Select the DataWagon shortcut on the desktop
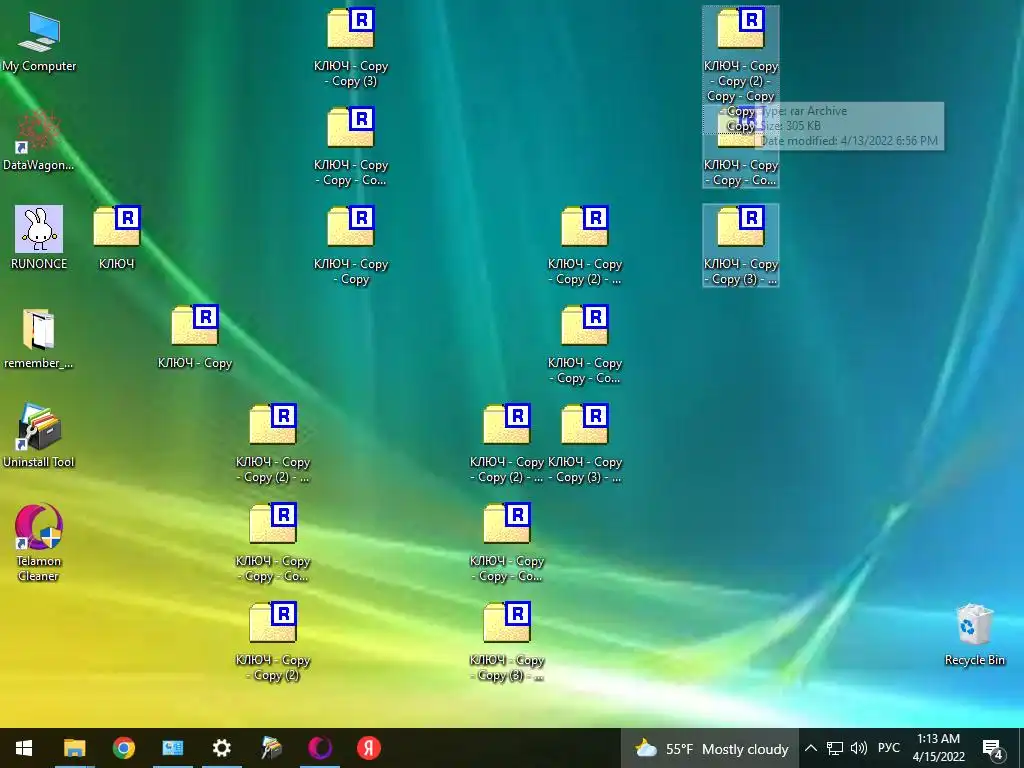The width and height of the screenshot is (1024, 768). click(x=39, y=140)
